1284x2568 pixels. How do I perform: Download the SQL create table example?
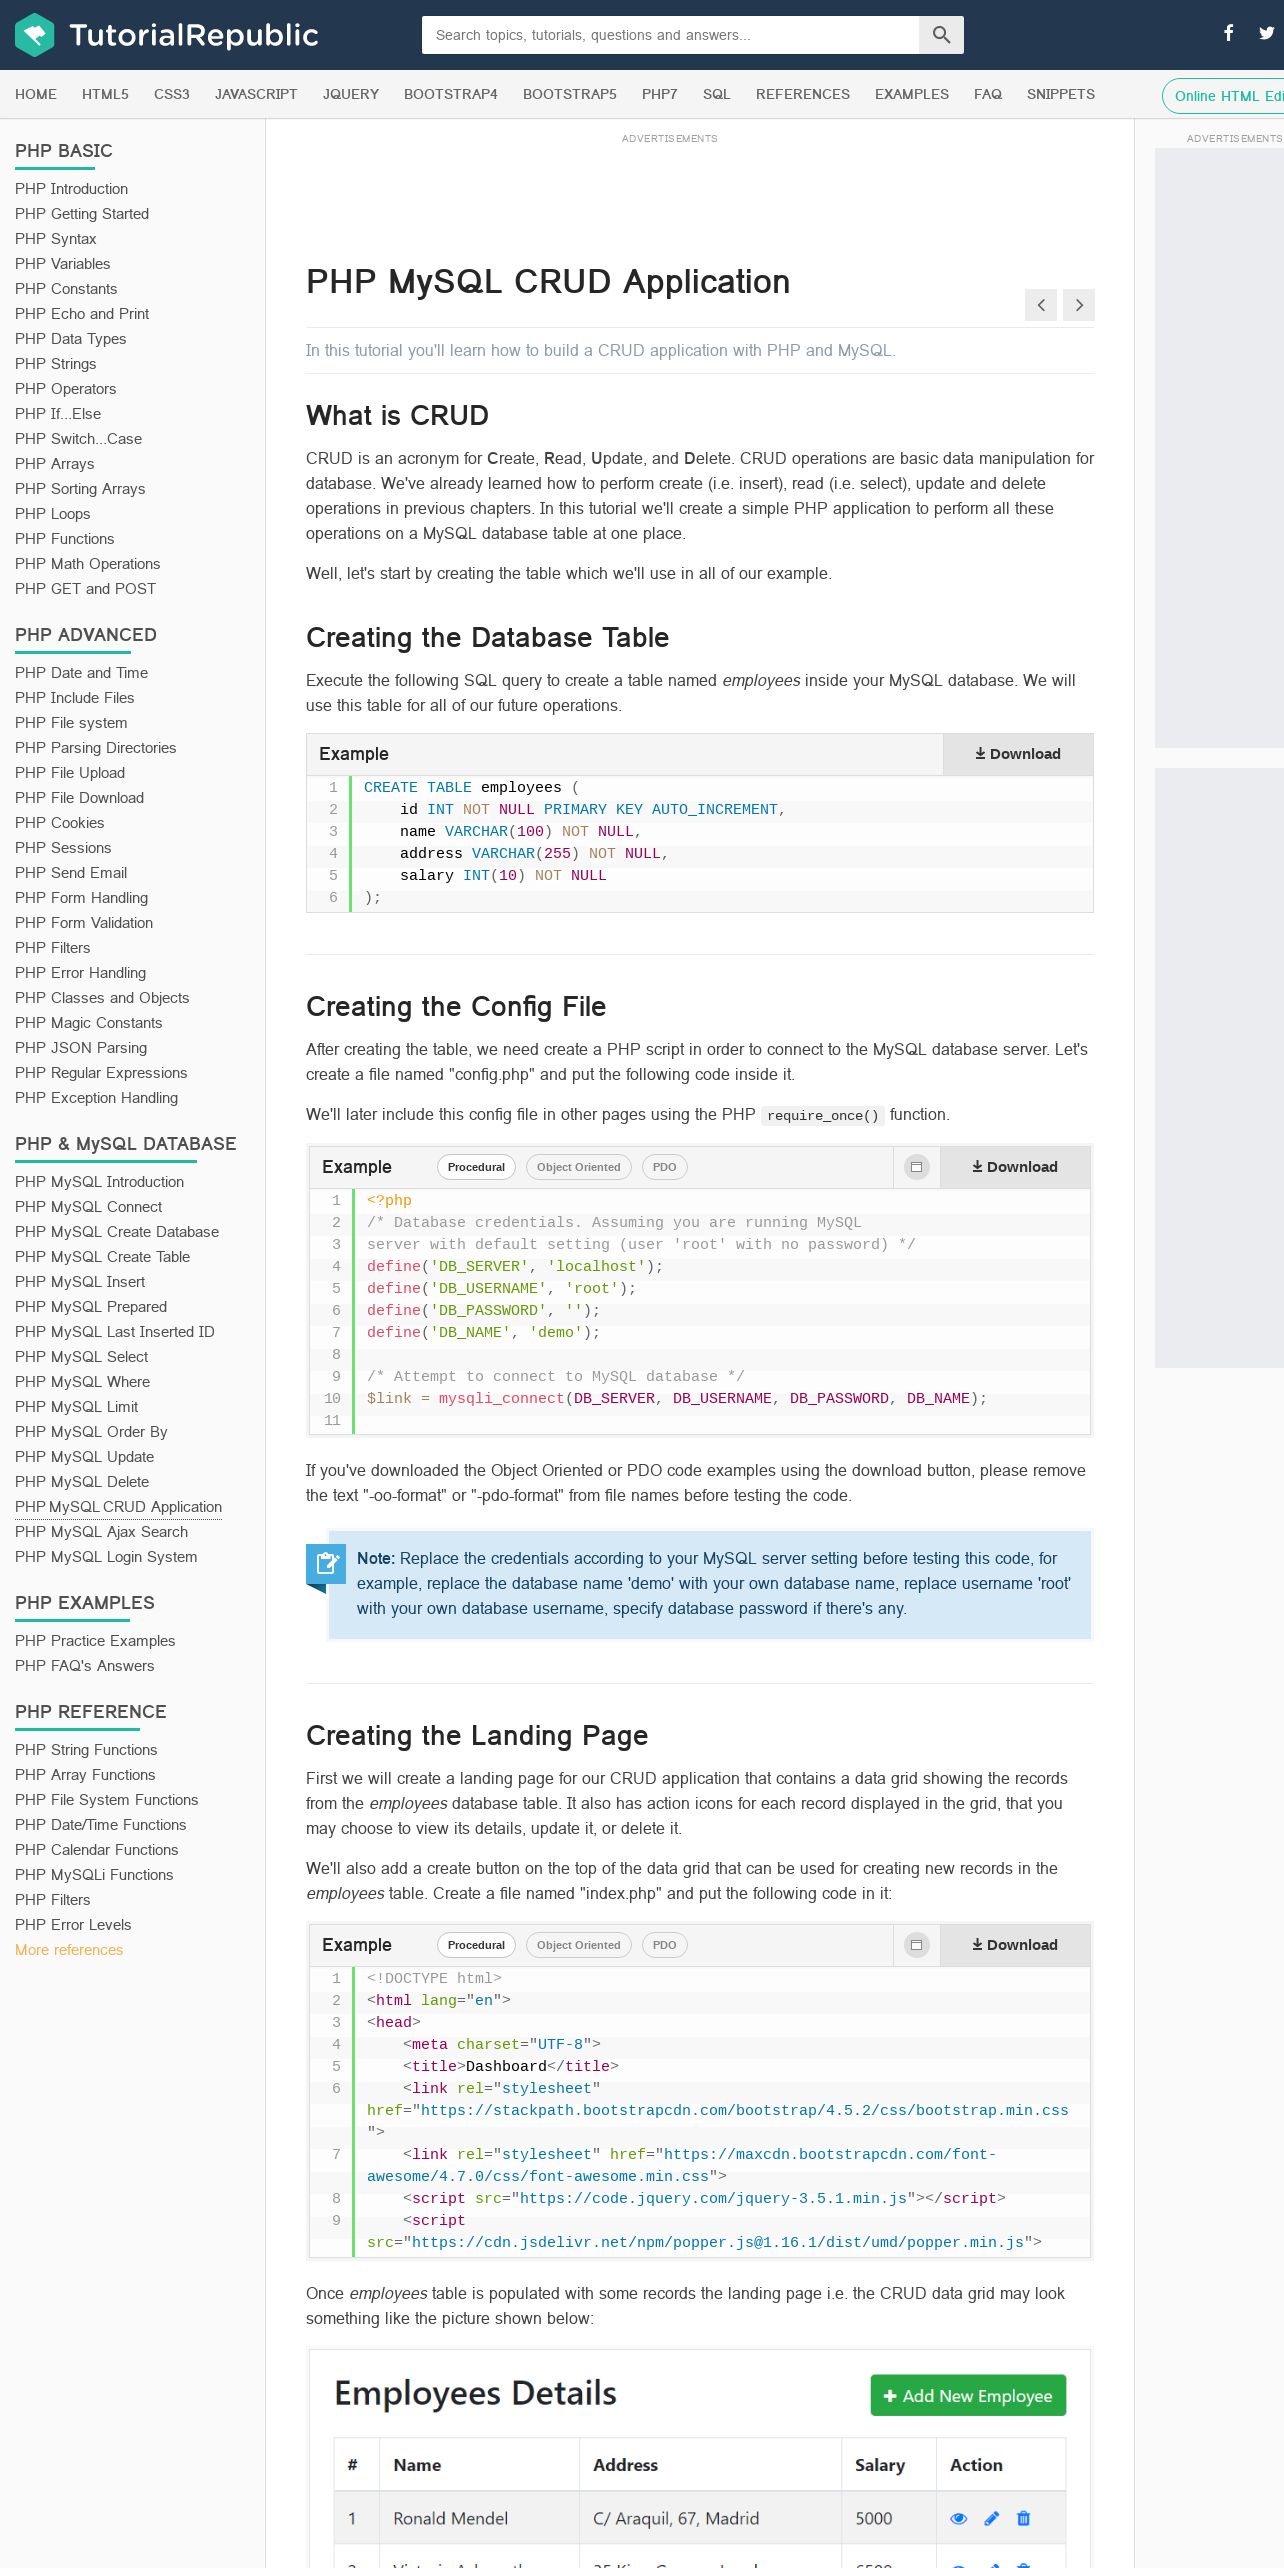[1018, 754]
